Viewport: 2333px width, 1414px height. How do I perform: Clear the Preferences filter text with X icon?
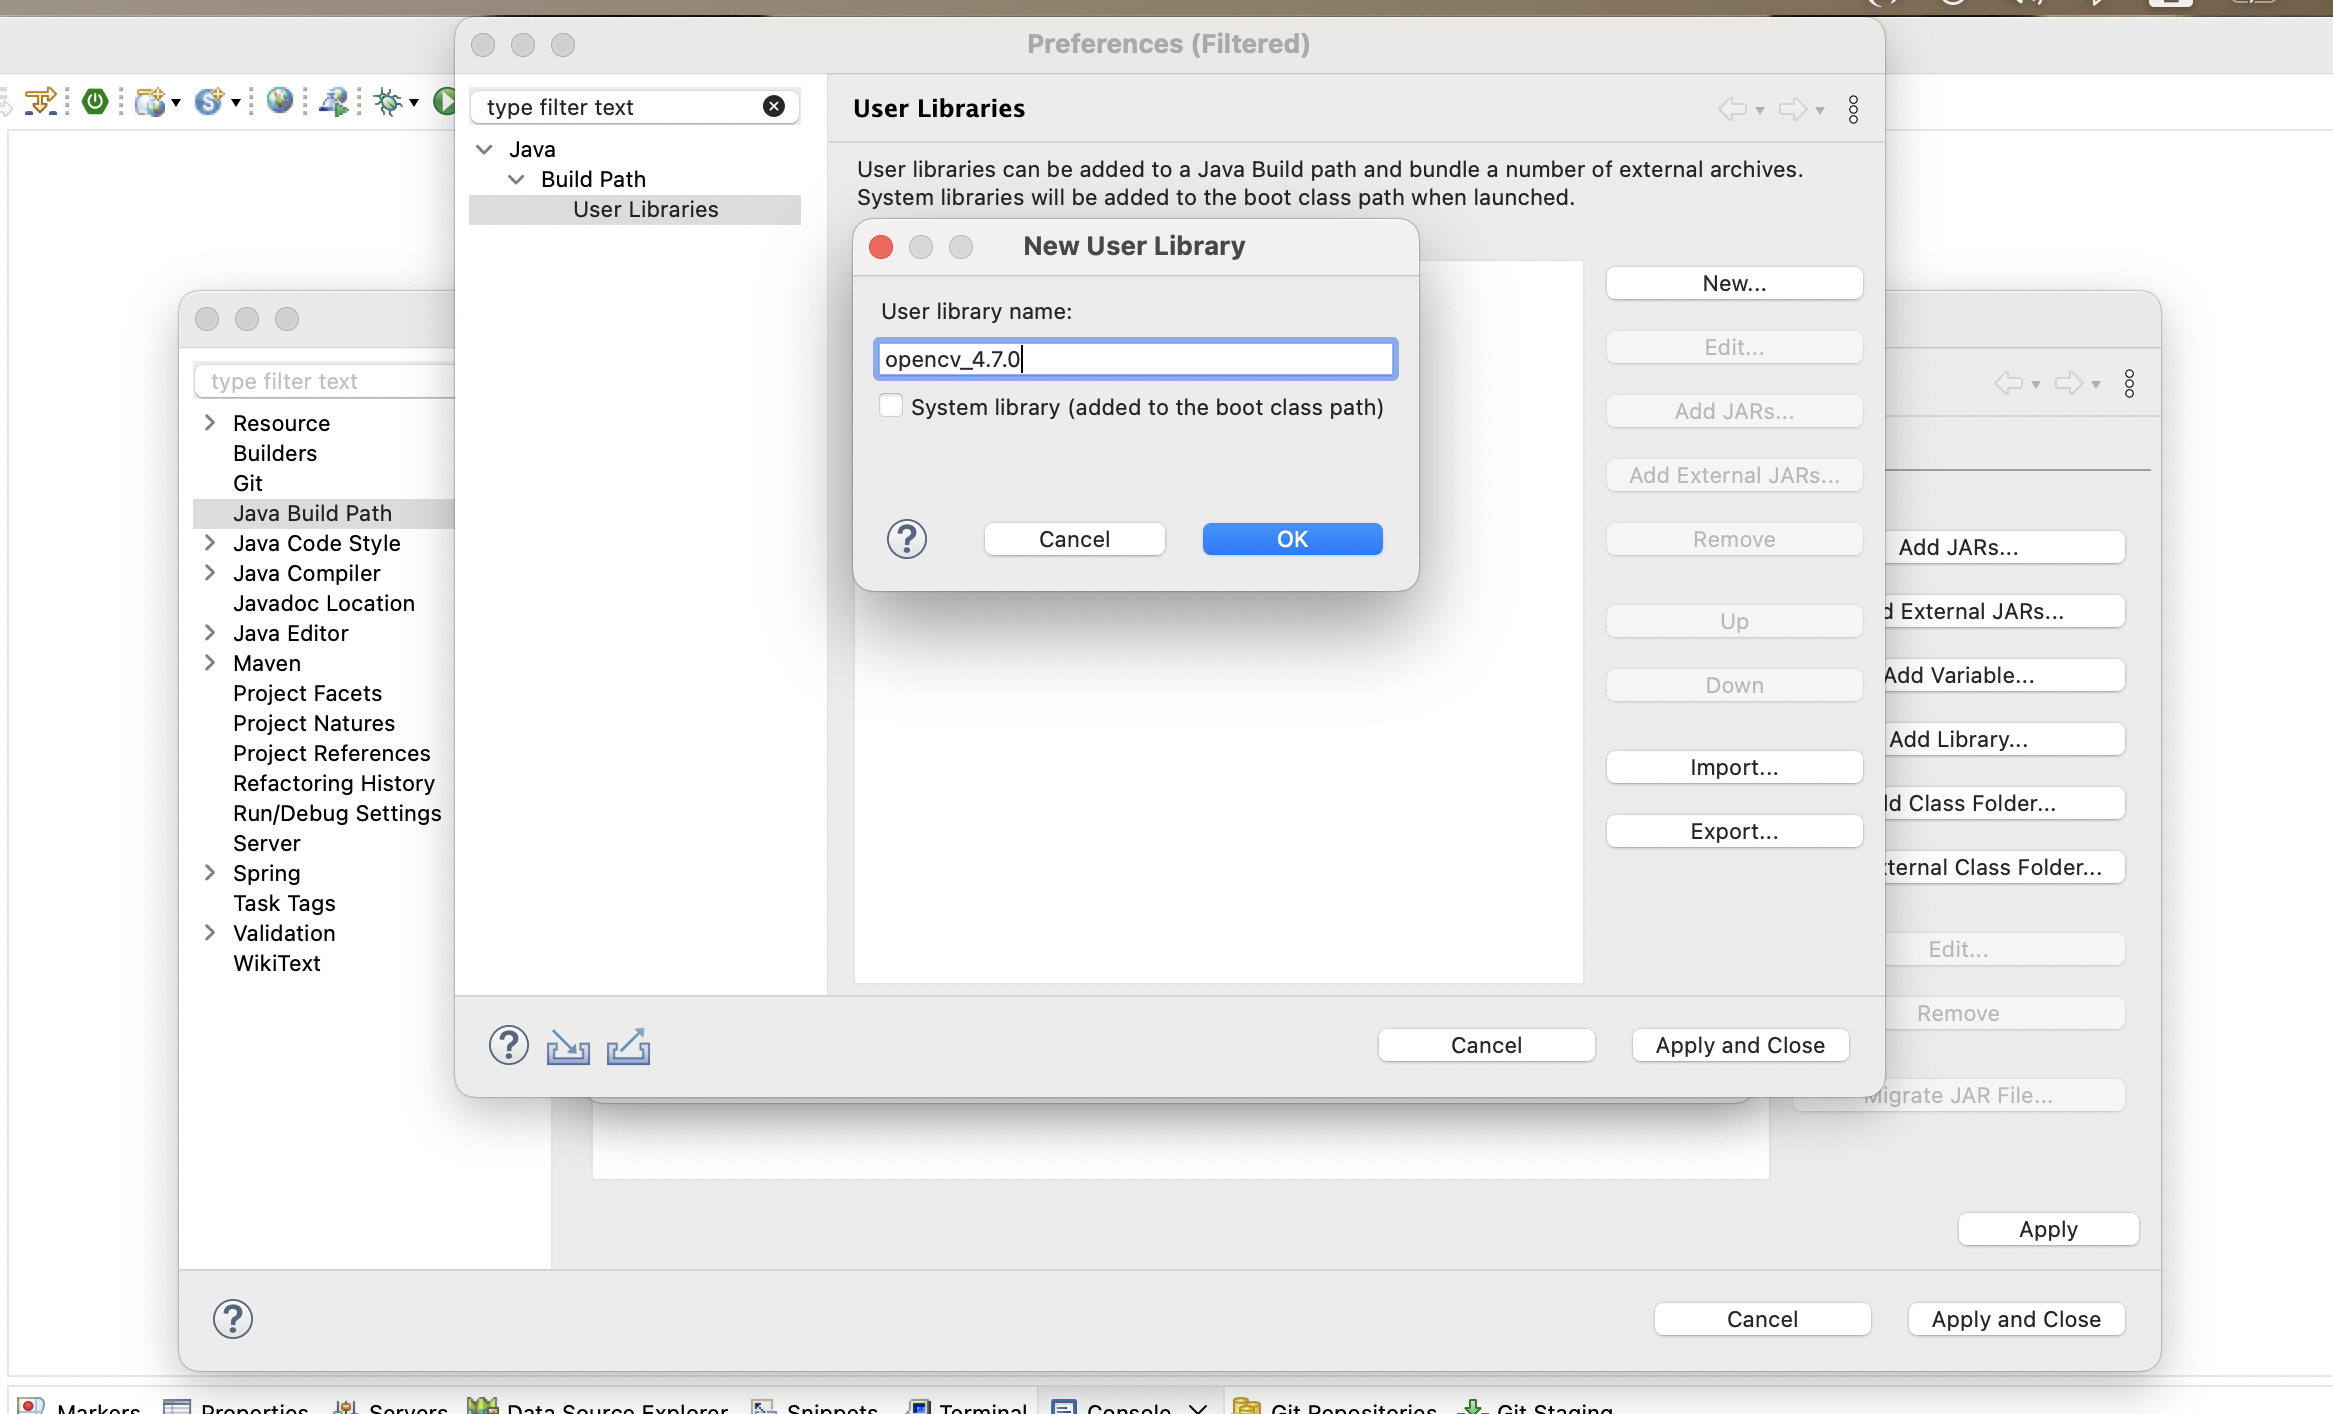(x=774, y=106)
